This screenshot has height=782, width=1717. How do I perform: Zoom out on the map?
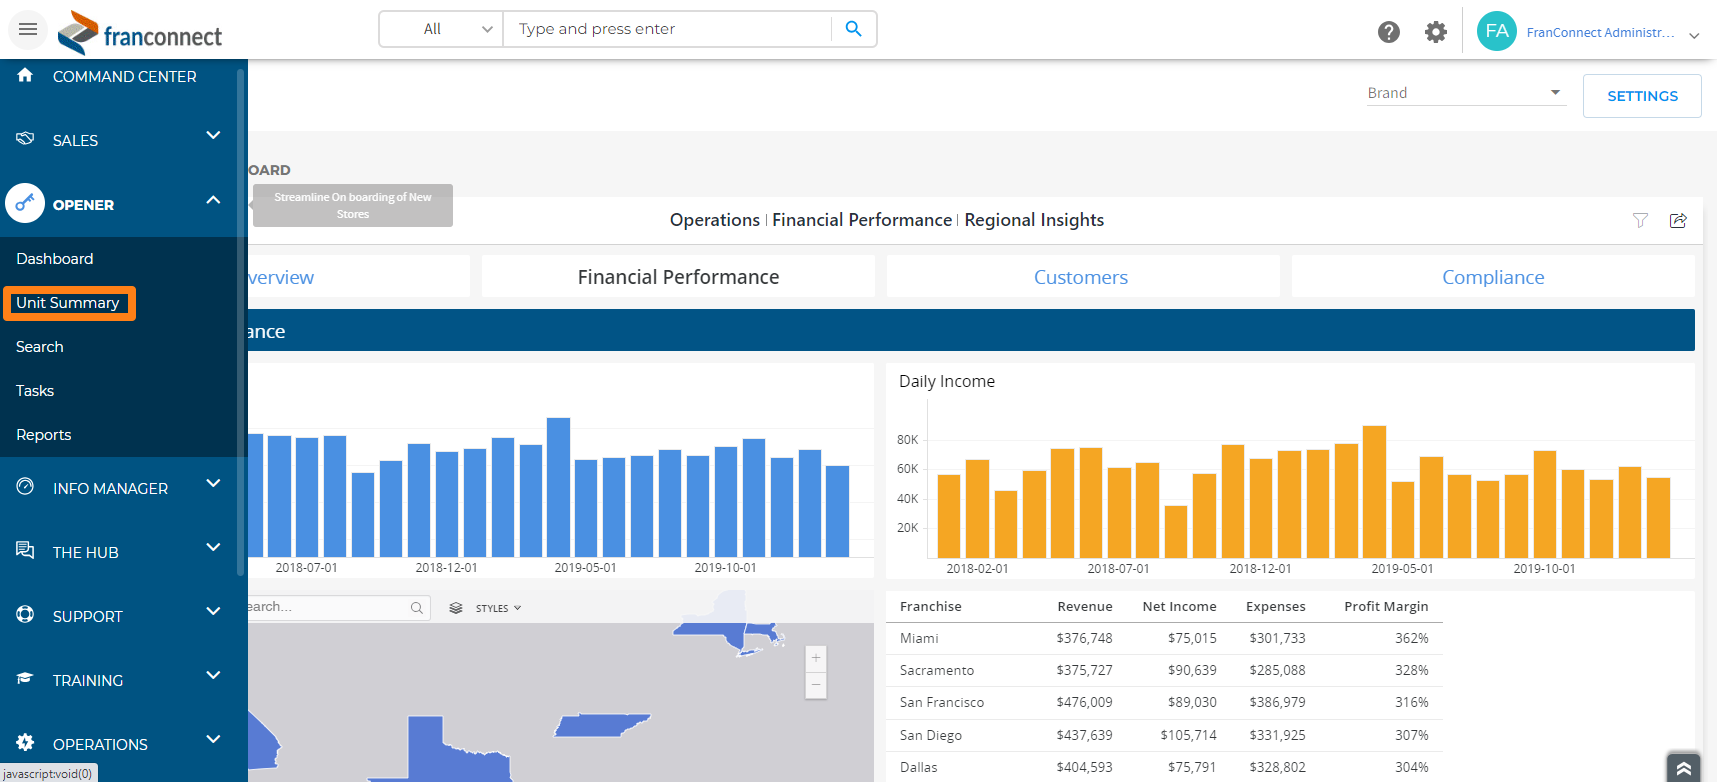[816, 685]
